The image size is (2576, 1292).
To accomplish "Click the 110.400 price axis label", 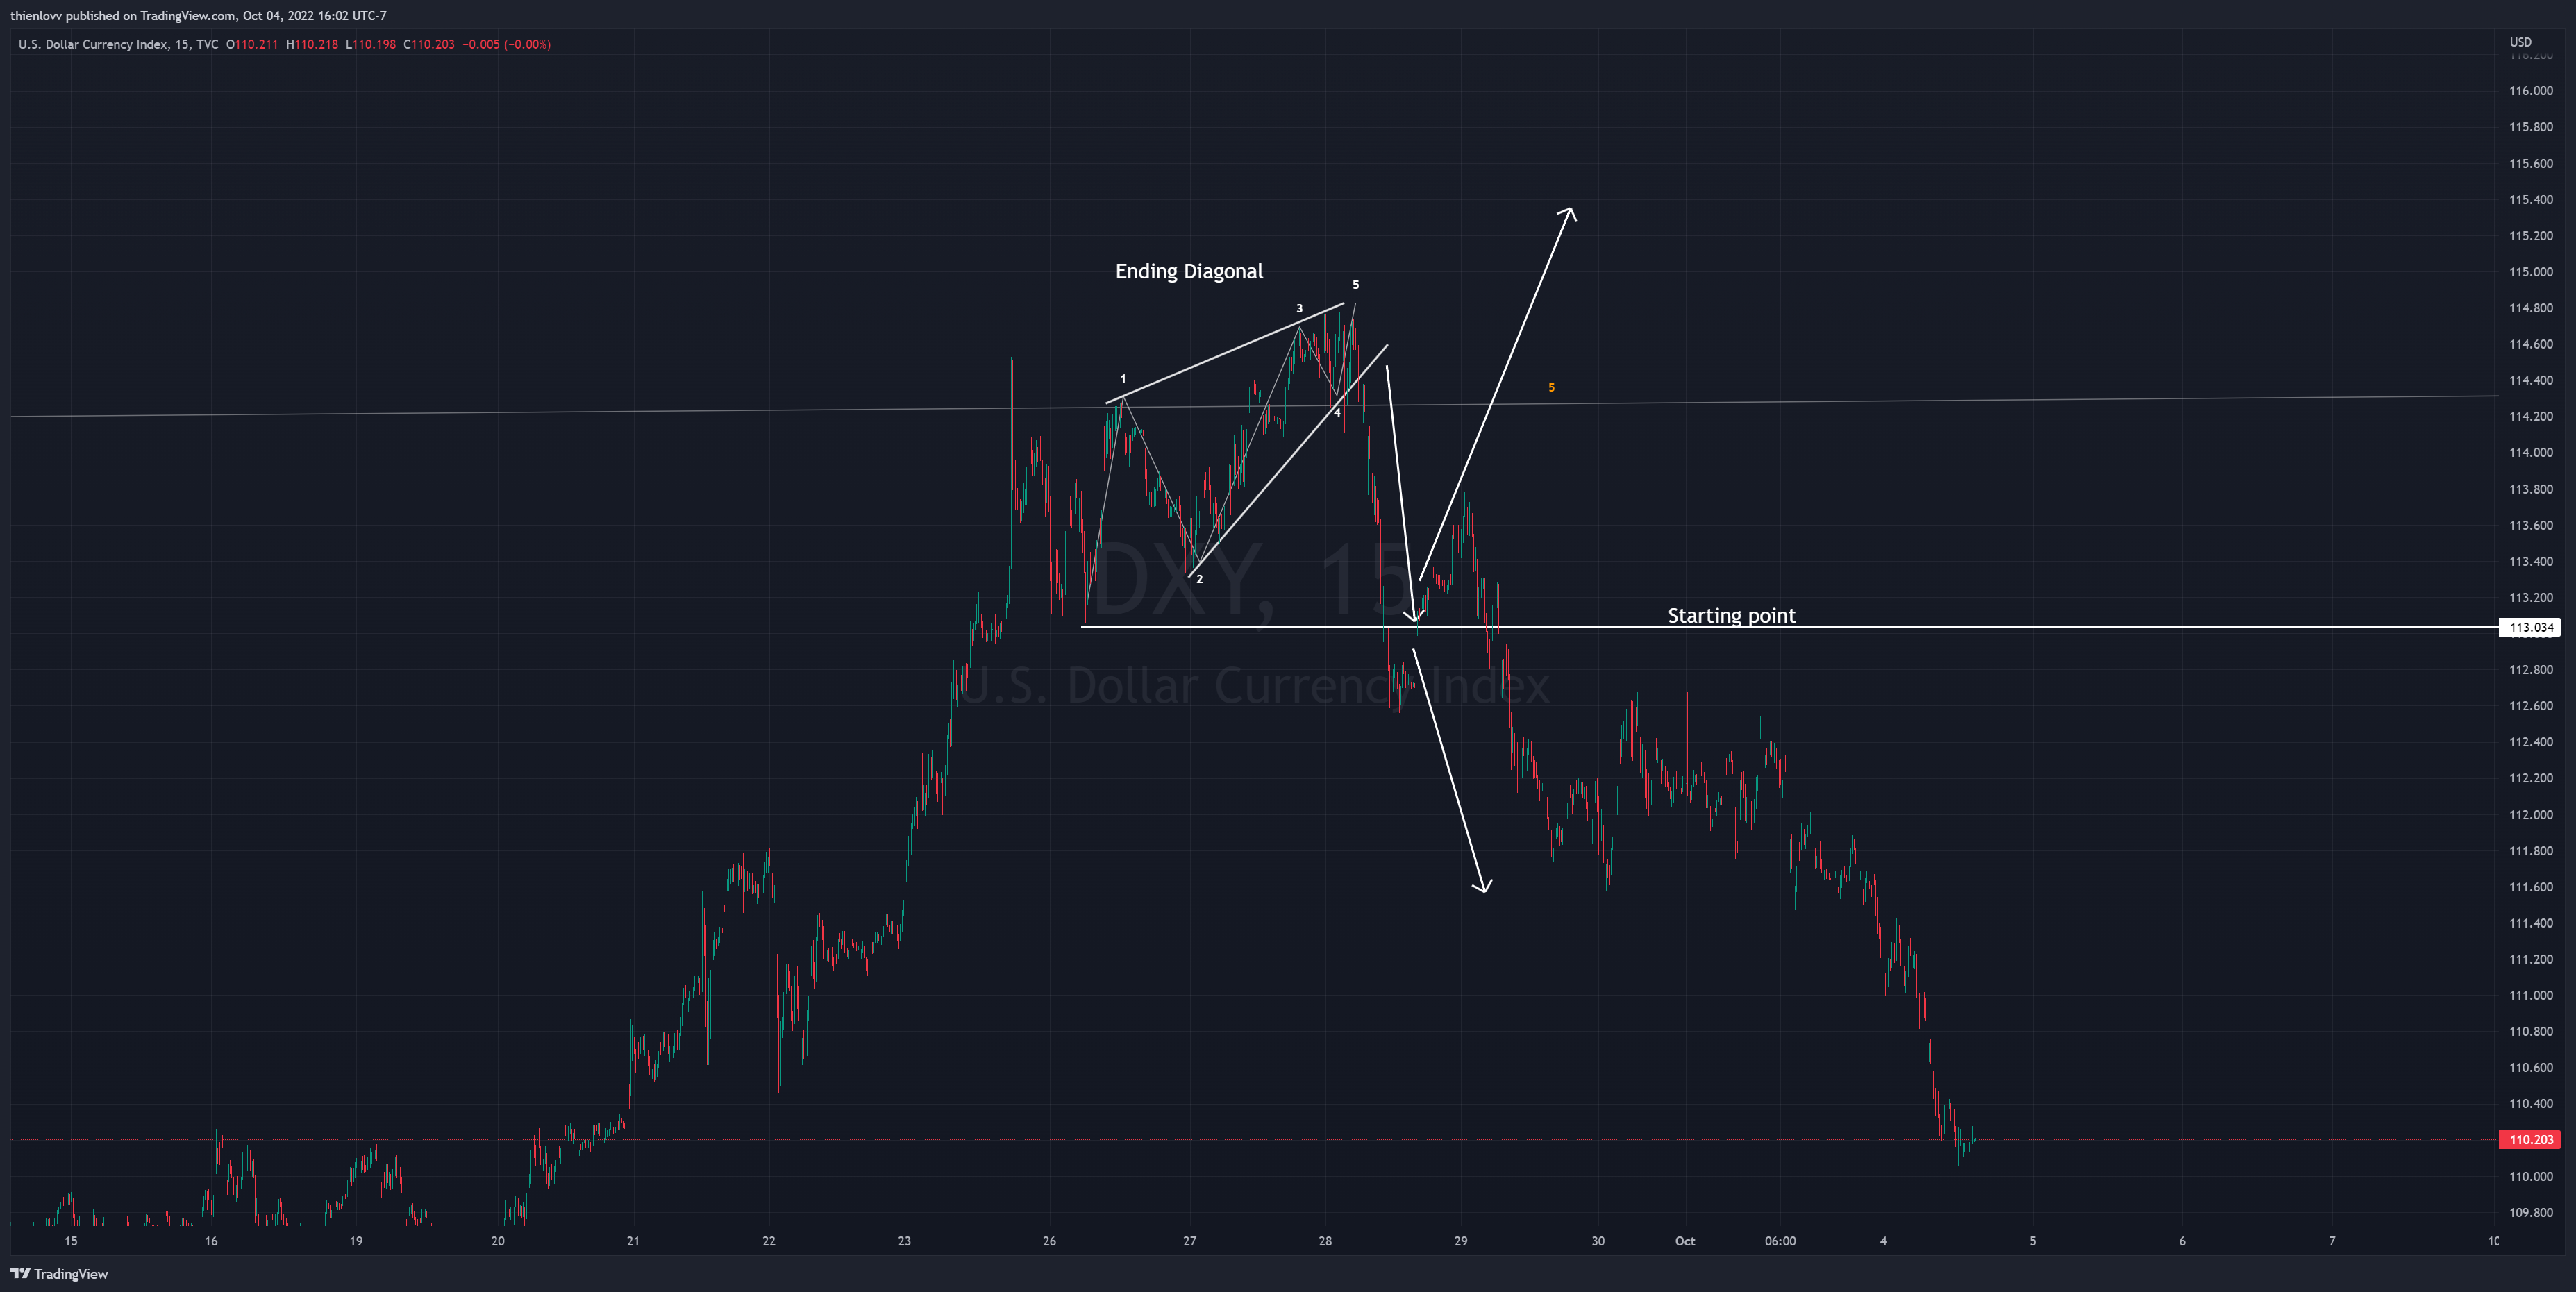I will point(2530,1104).
